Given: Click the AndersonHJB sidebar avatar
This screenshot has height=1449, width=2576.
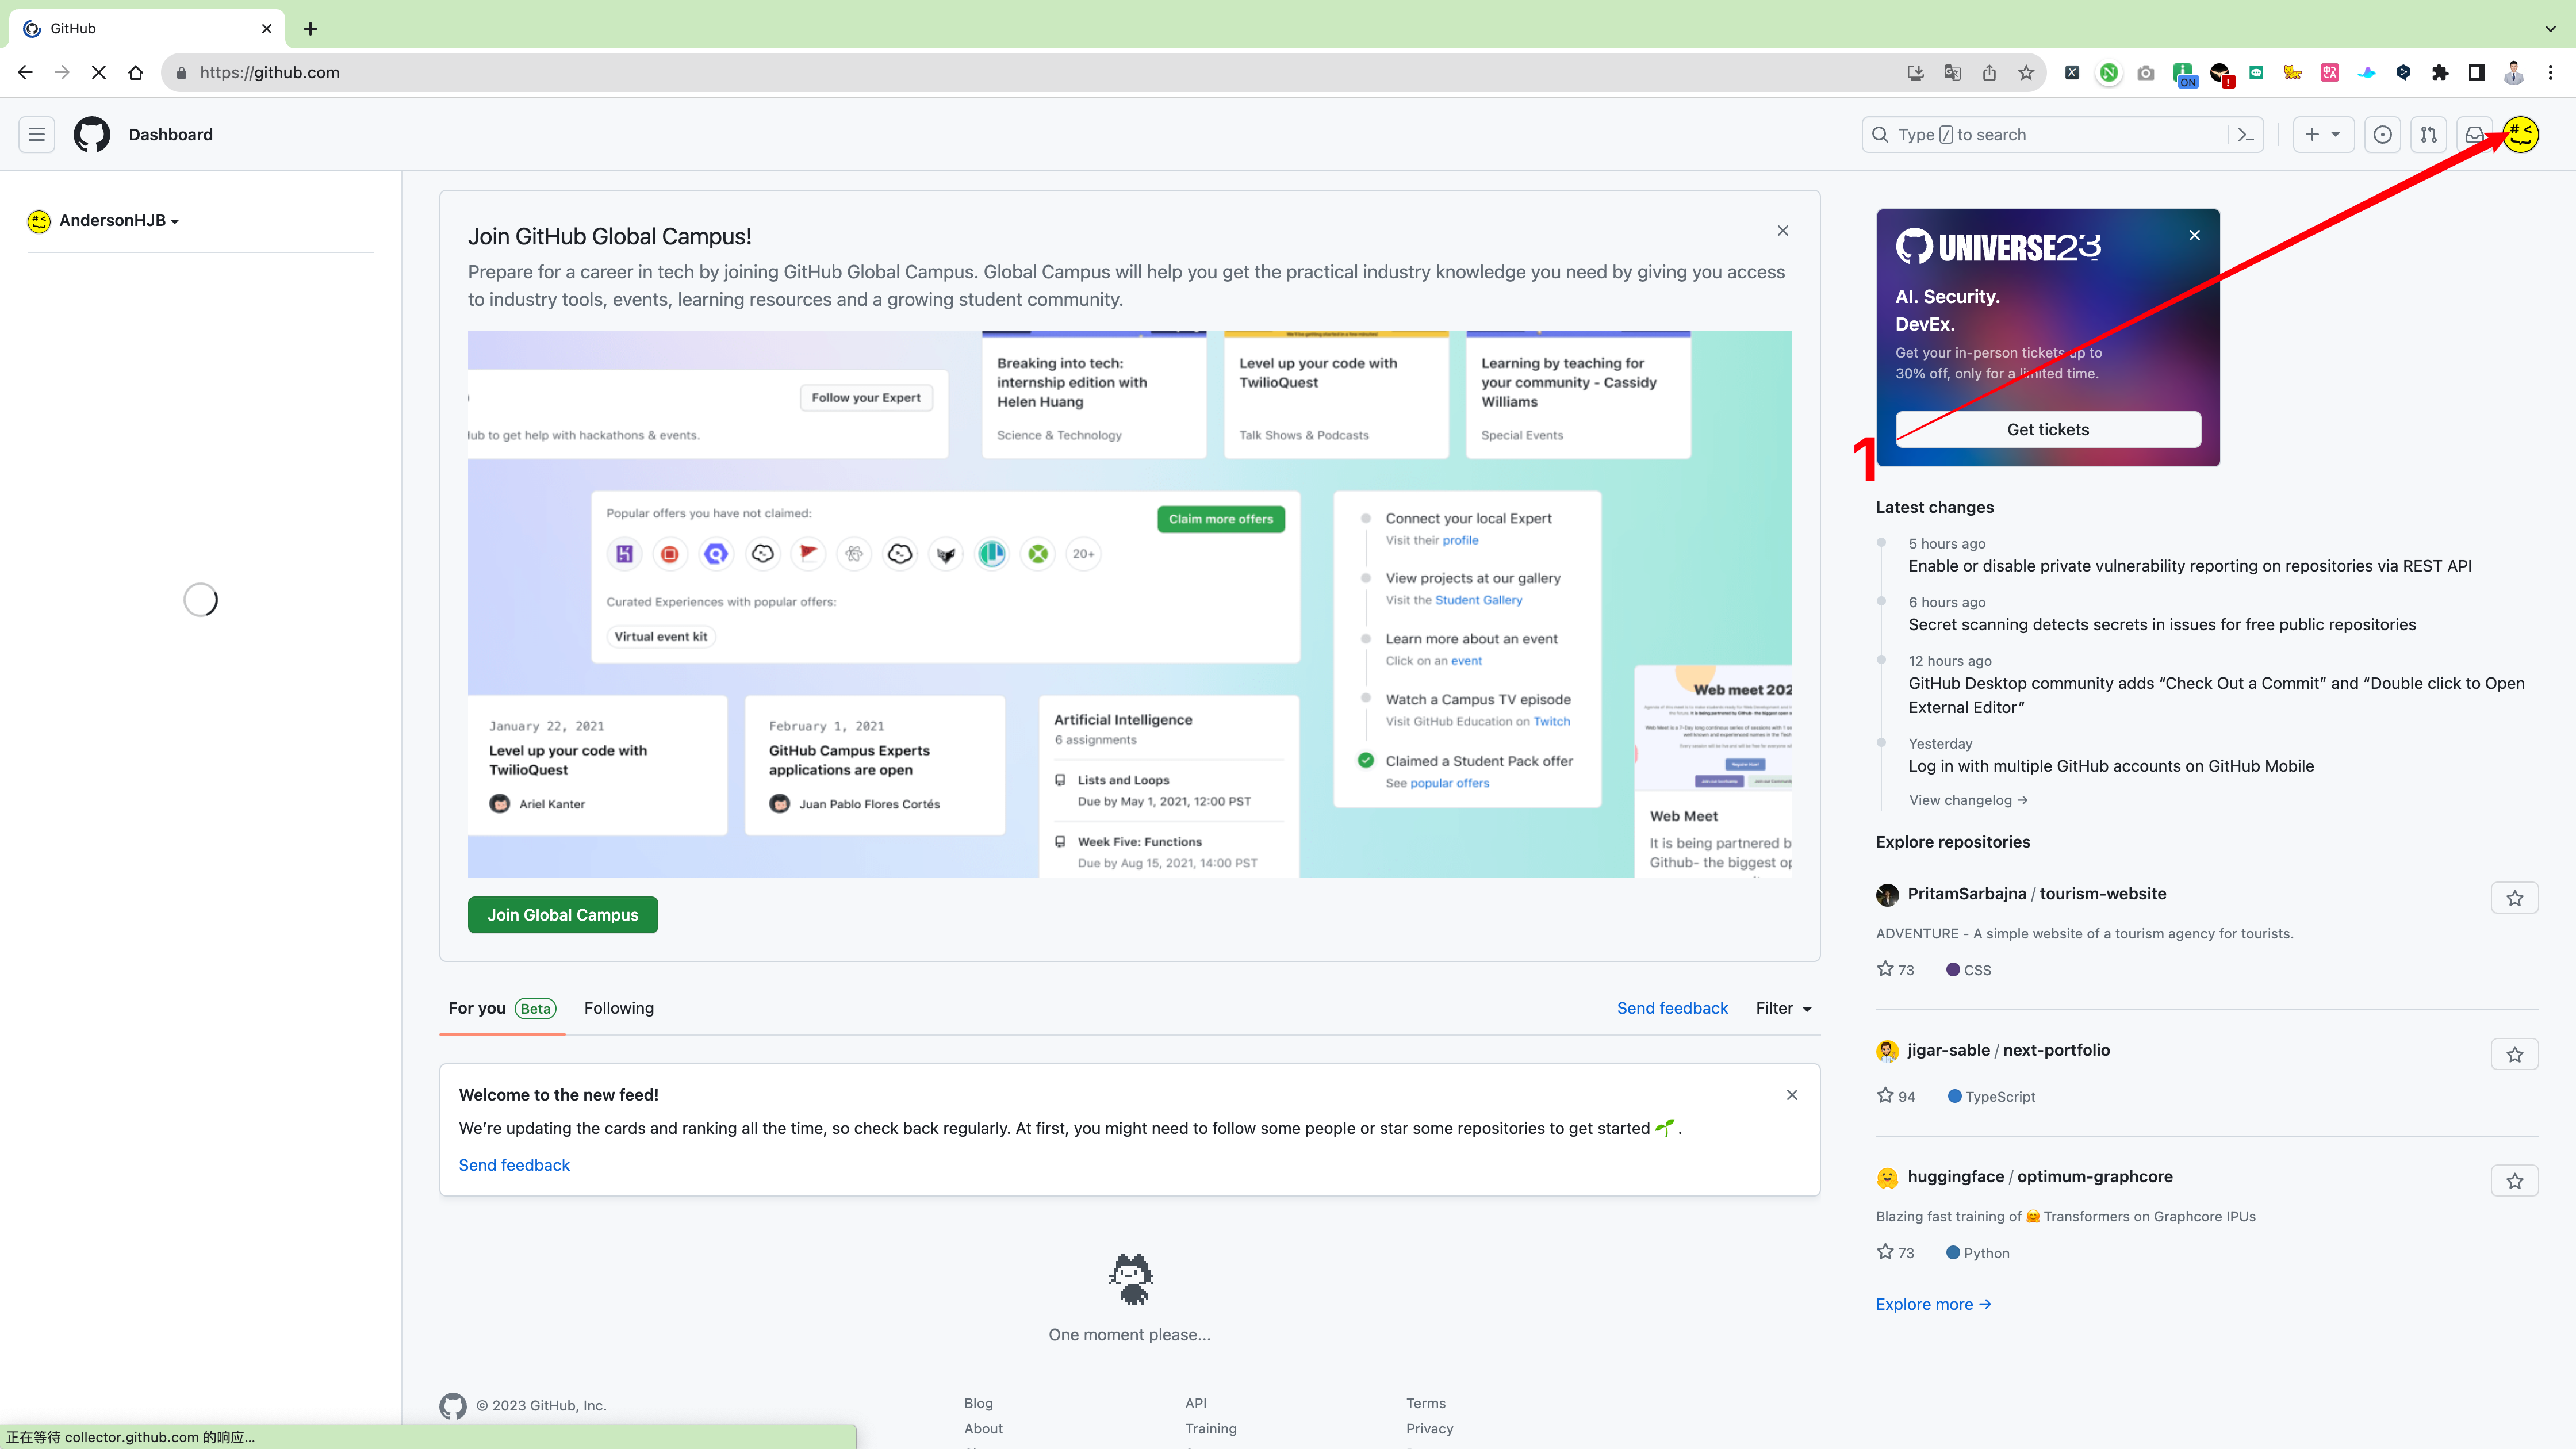Looking at the screenshot, I should 39,221.
